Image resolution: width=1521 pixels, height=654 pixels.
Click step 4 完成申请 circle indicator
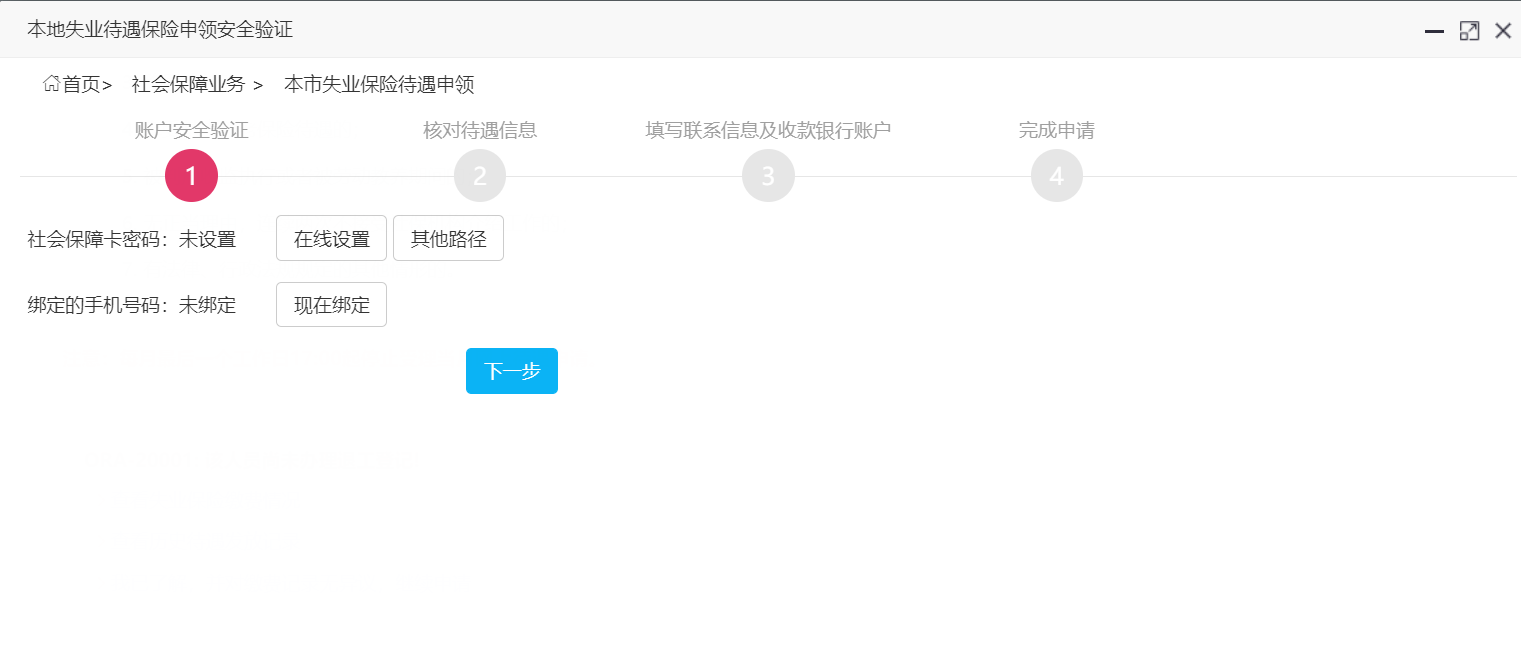[x=1056, y=175]
